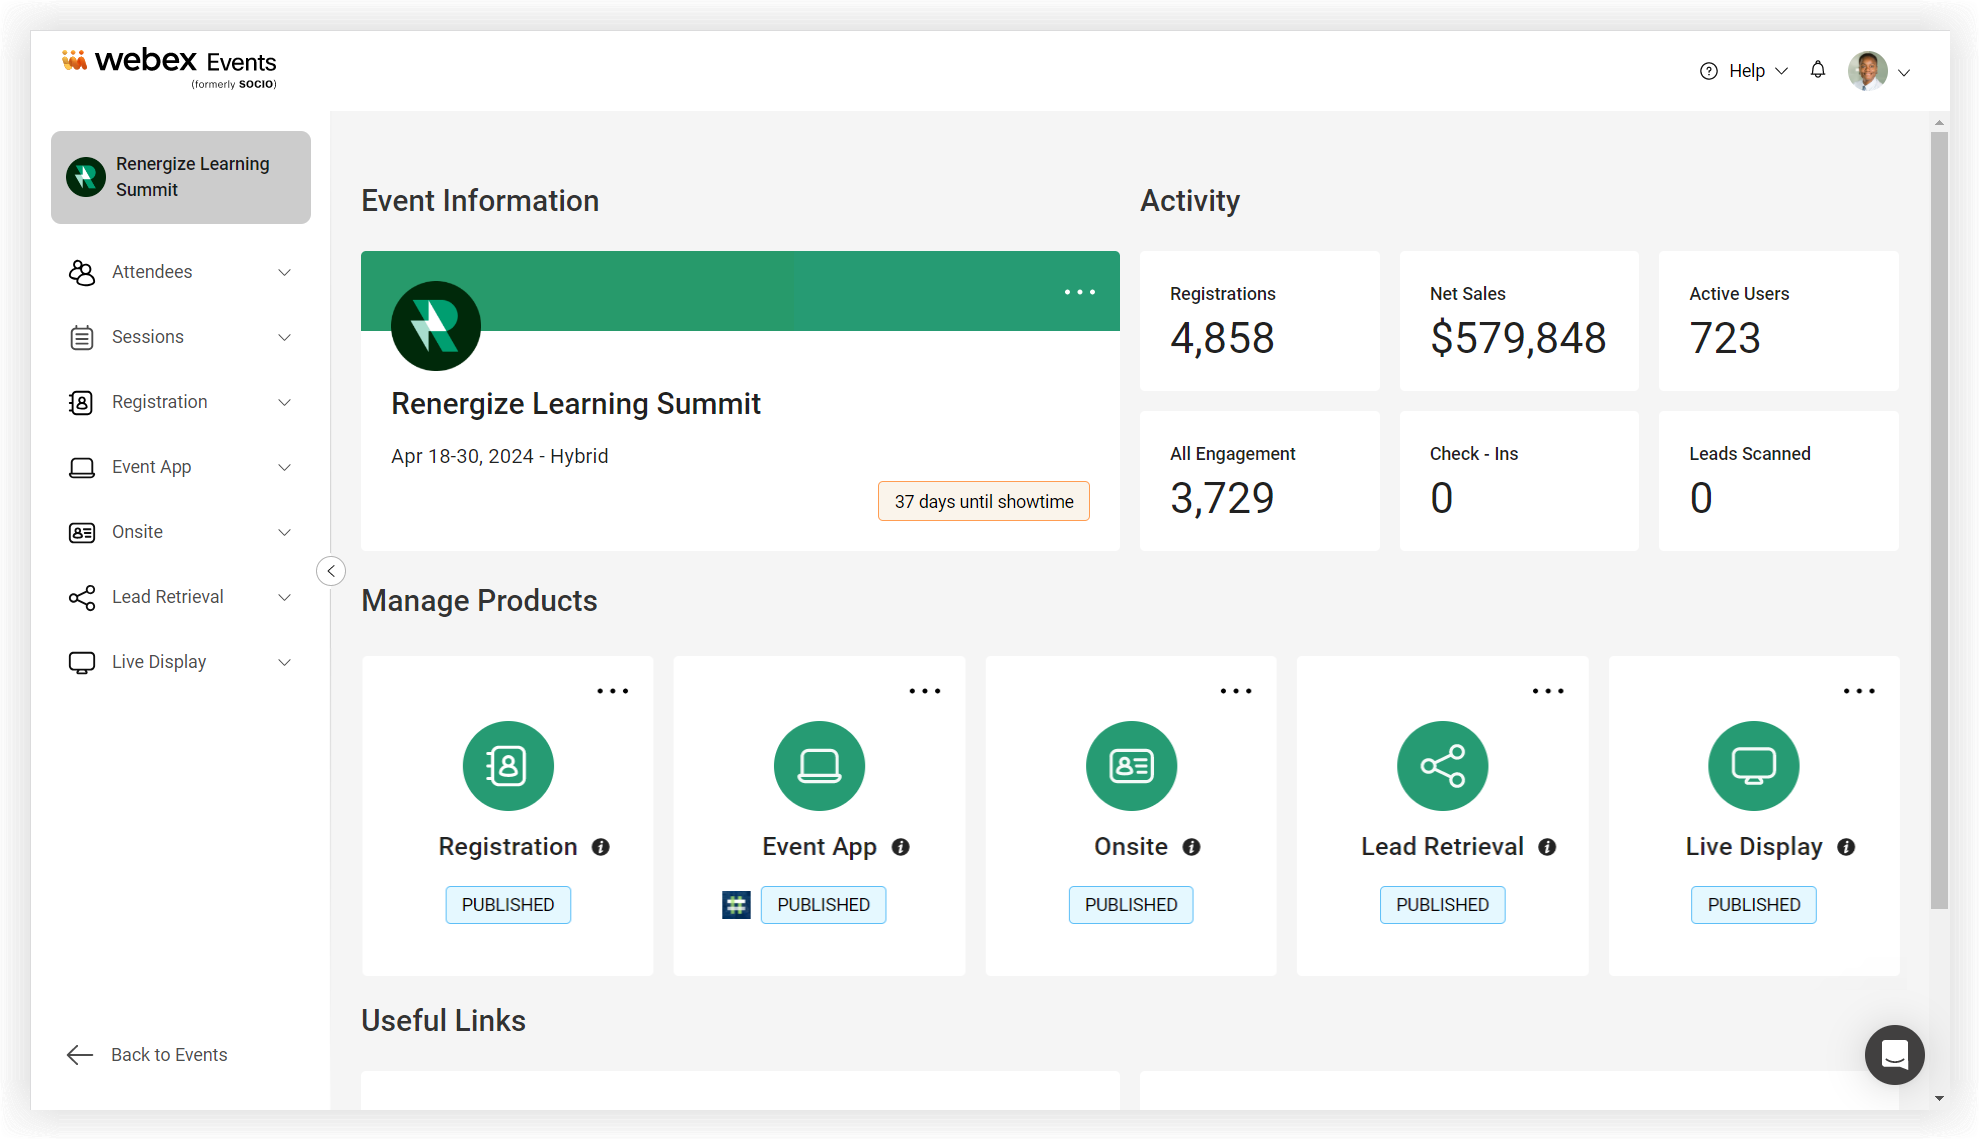This screenshot has width=1980, height=1140.
Task: Click the Registration product circle icon
Action: point(508,766)
